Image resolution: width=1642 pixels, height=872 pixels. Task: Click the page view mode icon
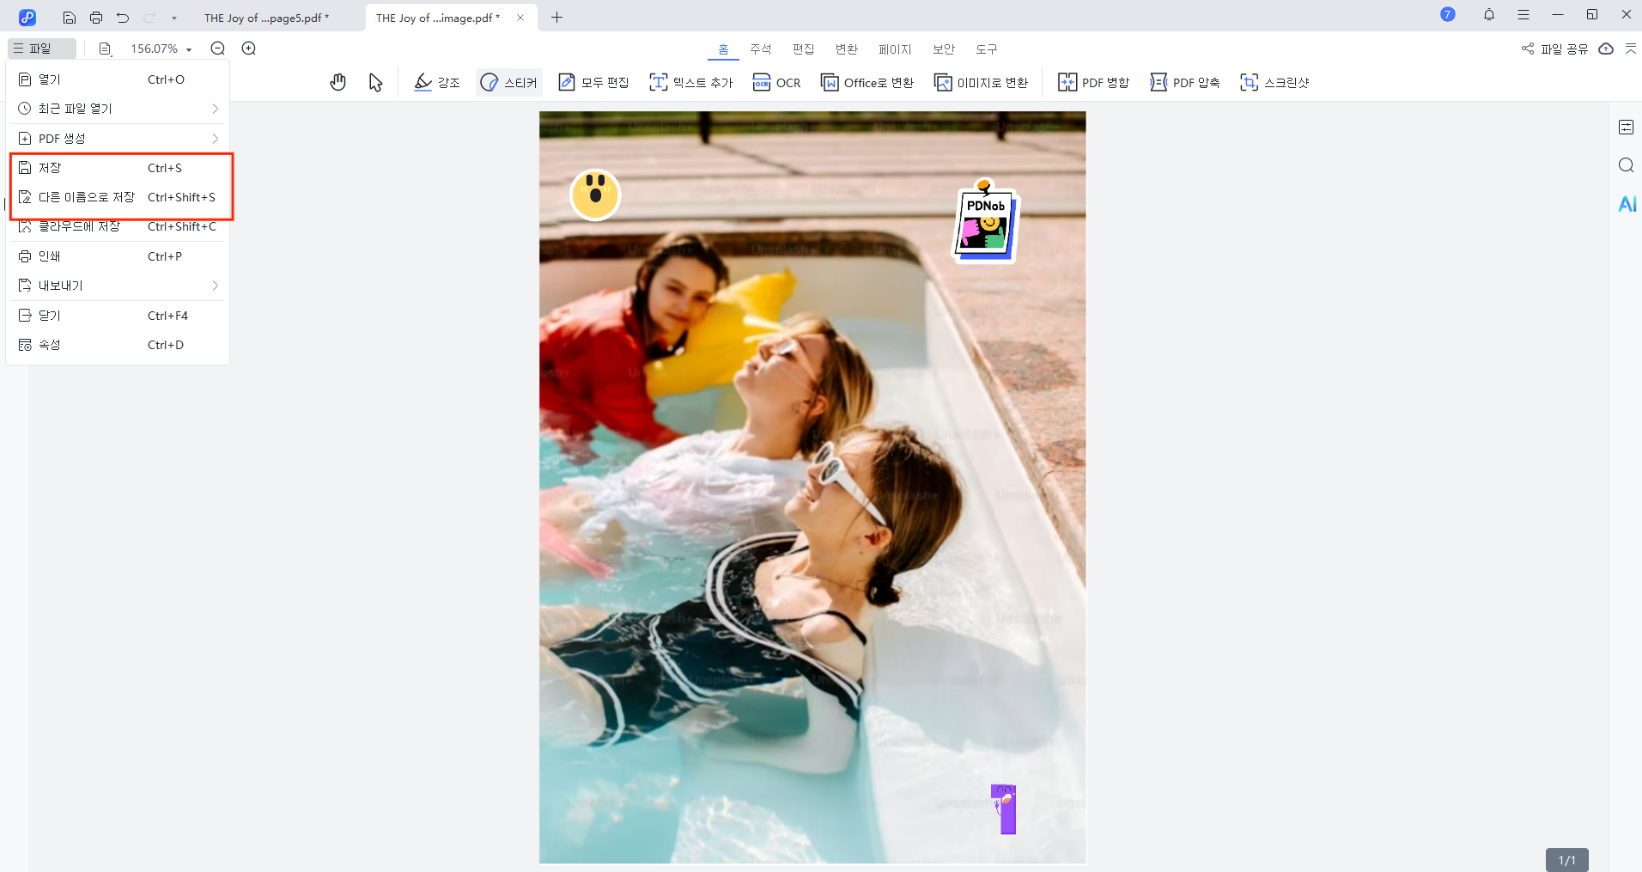105,48
